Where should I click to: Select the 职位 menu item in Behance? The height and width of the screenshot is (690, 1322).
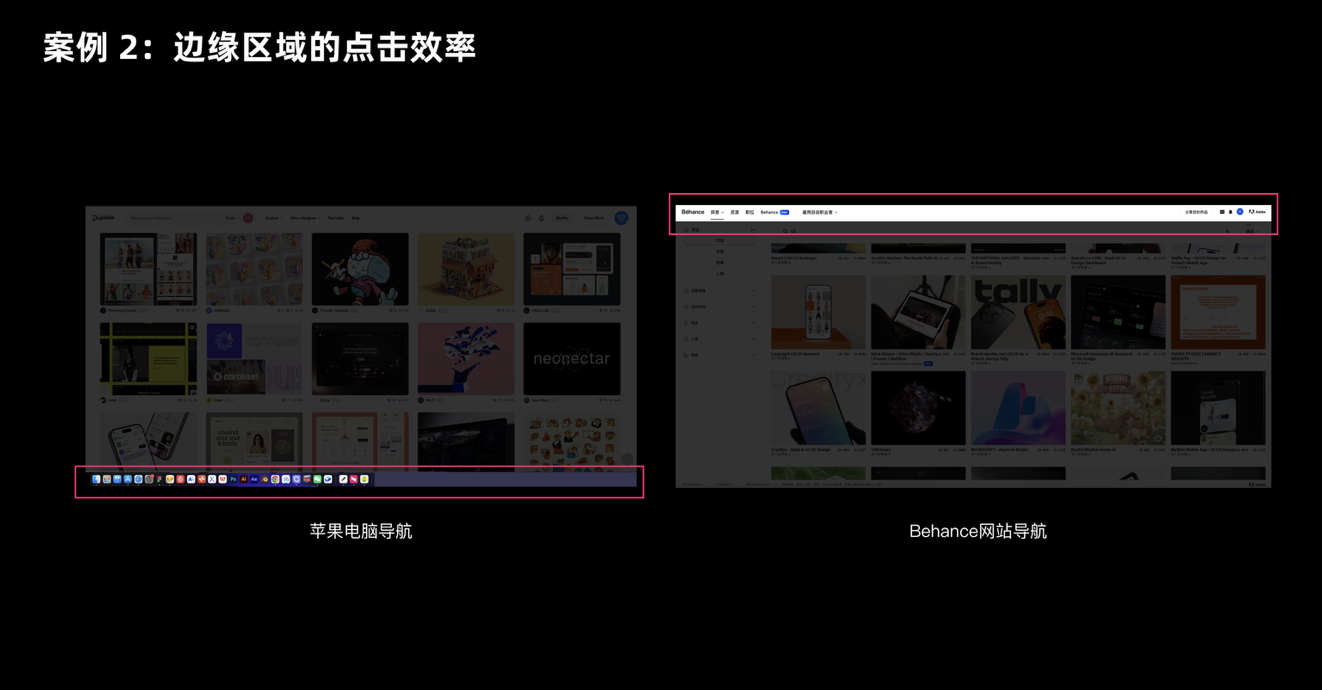750,212
